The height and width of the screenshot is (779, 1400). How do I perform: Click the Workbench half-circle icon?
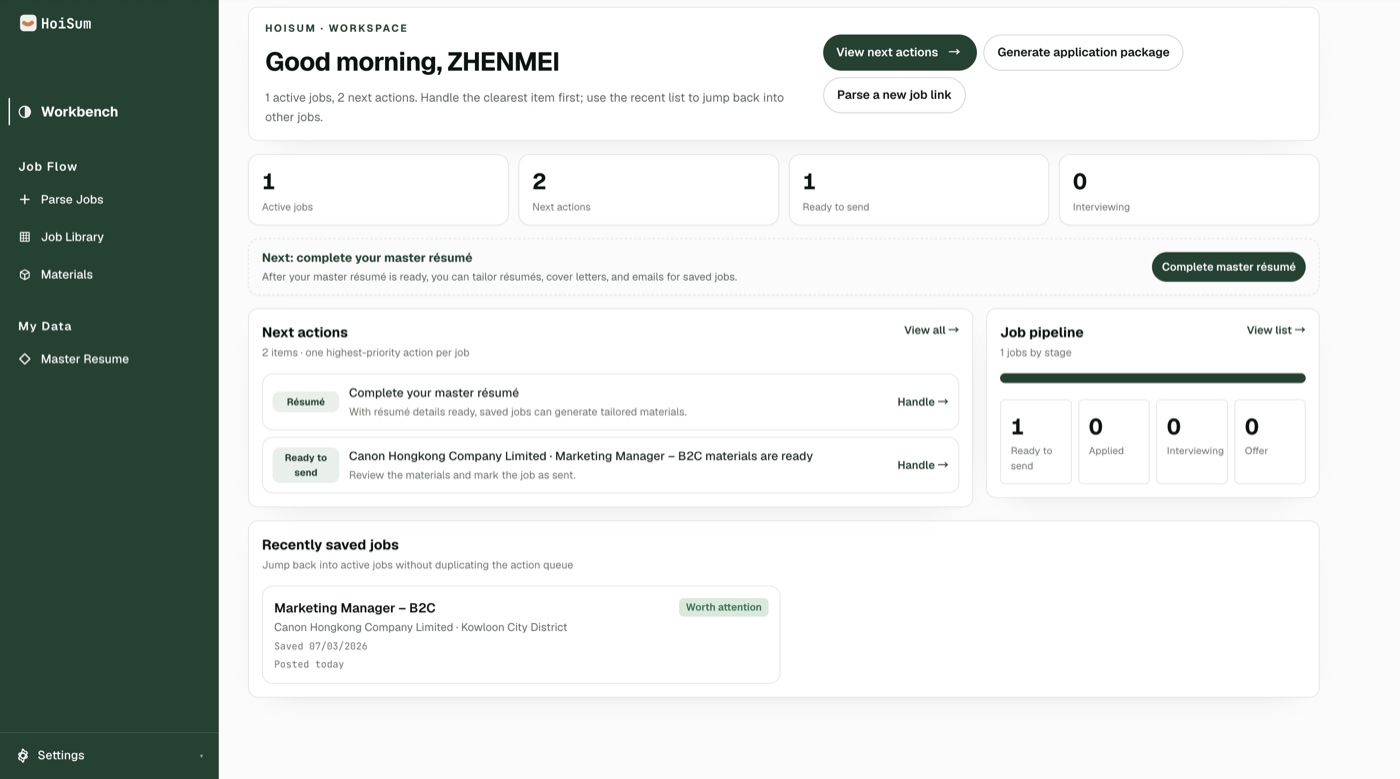coord(25,112)
